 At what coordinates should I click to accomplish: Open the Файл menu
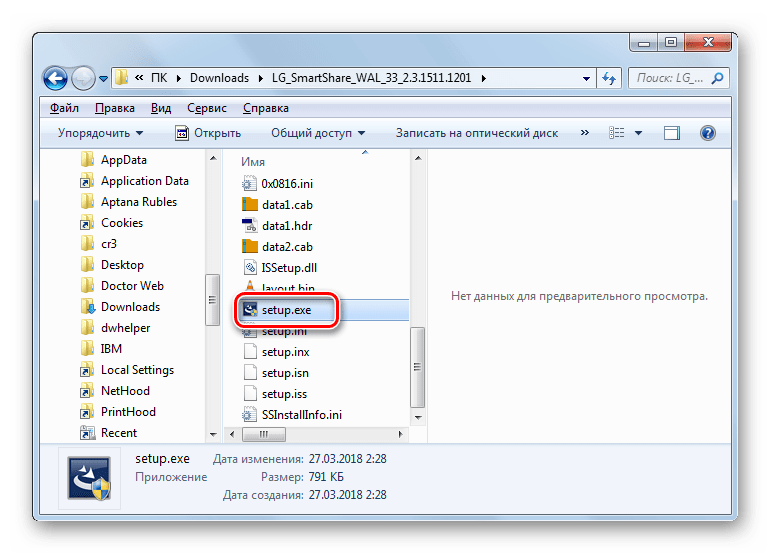[64, 108]
